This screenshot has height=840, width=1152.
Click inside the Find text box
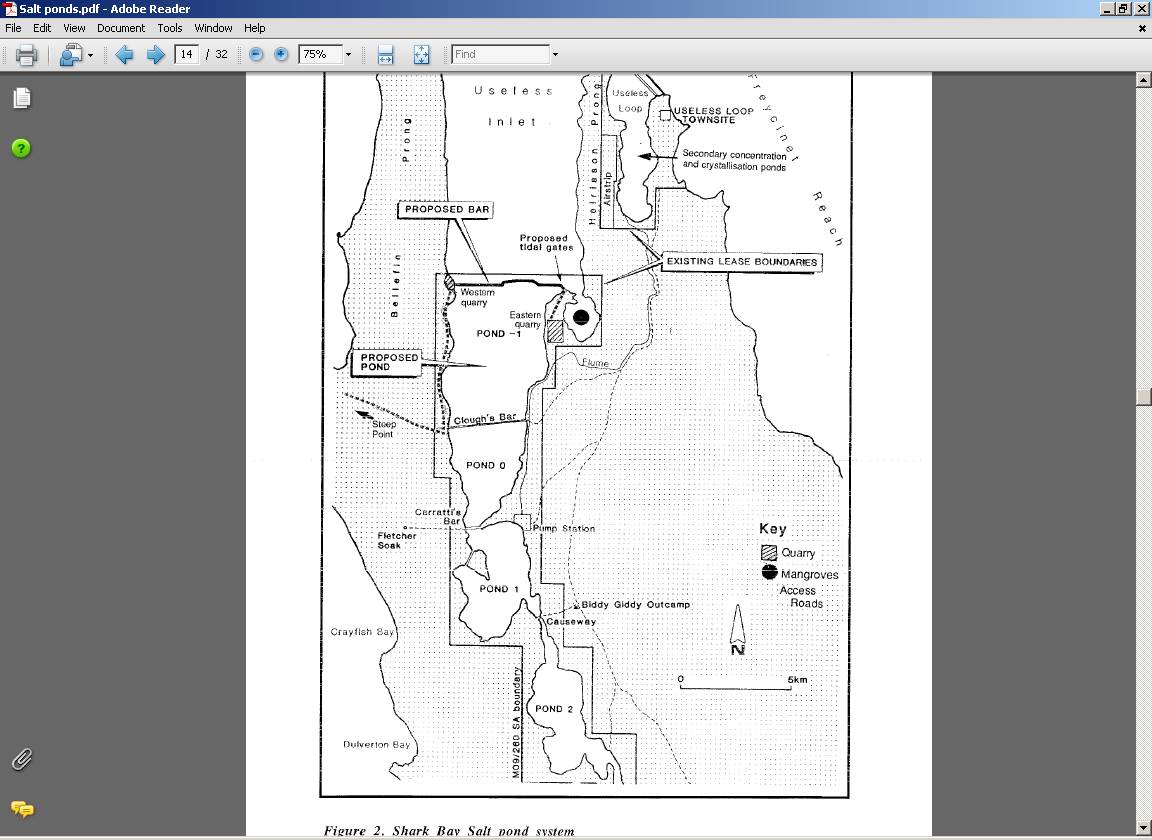[x=500, y=55]
